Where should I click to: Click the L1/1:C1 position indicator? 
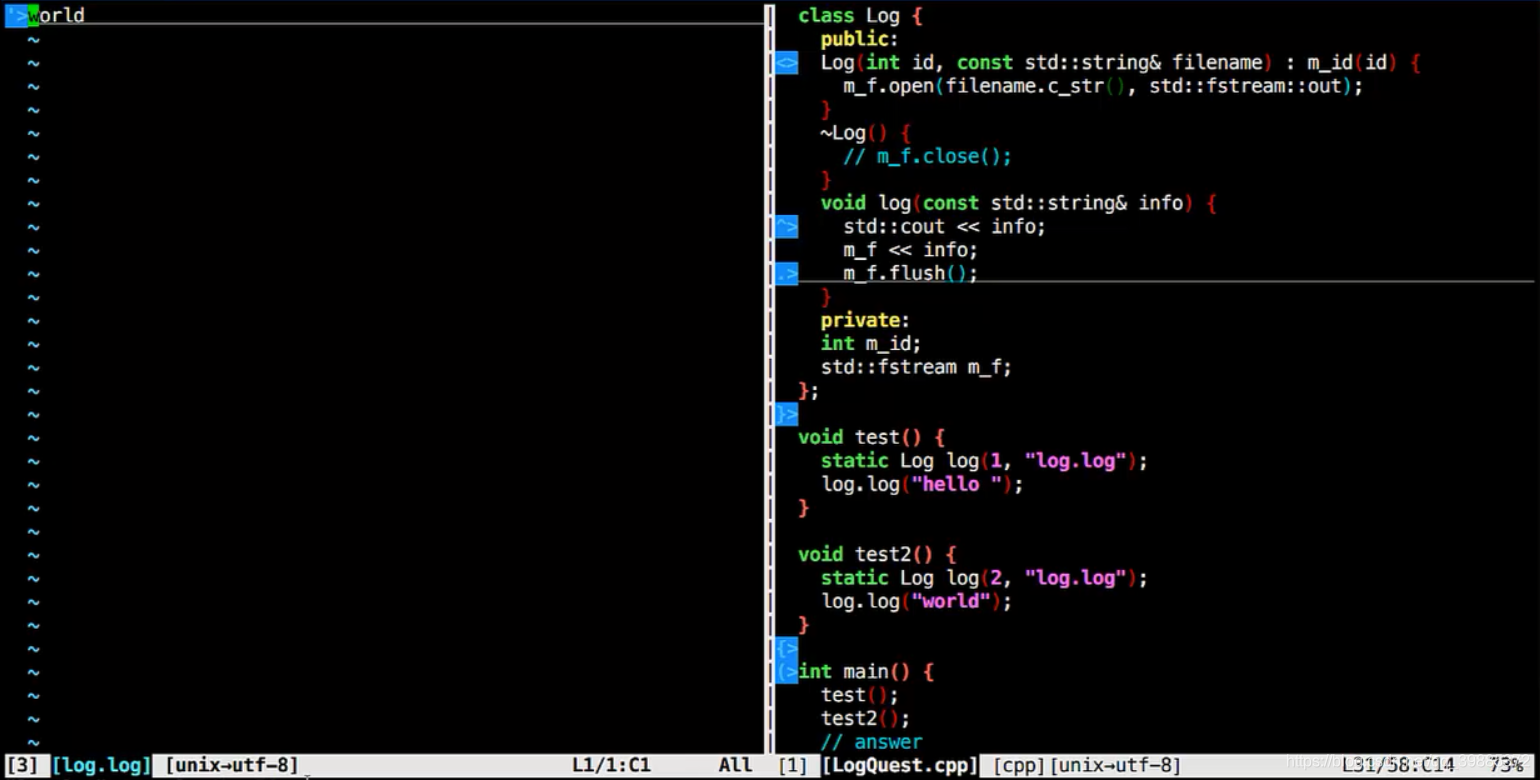[611, 765]
